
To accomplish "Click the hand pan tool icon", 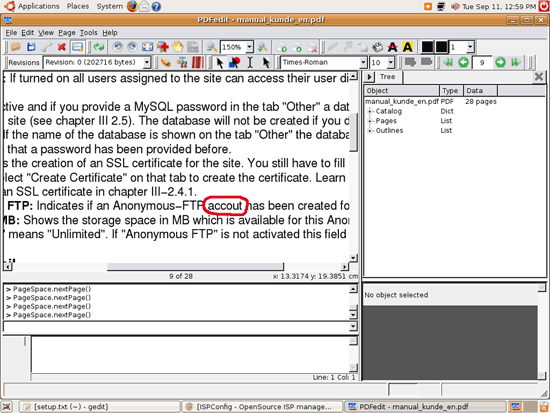I will pos(178,47).
